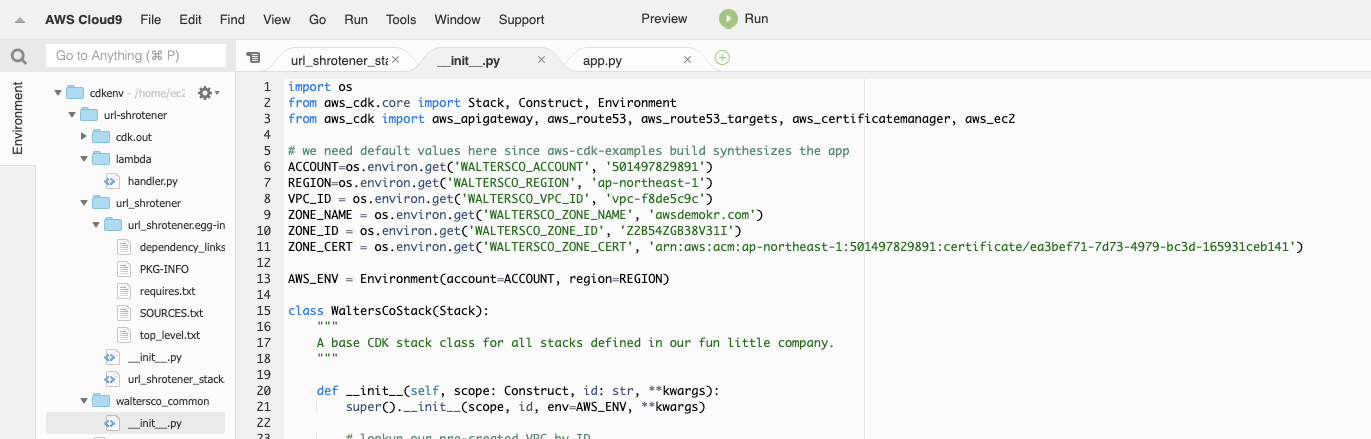Open the AWS Cloud9 menu

tap(85, 19)
